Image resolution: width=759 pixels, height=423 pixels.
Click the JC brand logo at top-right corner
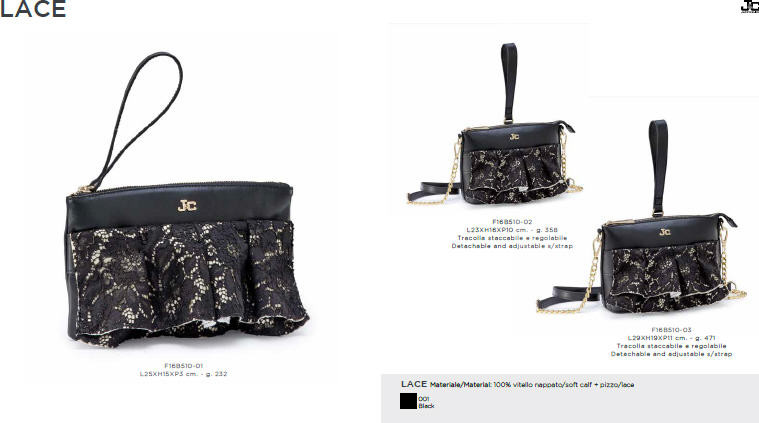point(750,6)
